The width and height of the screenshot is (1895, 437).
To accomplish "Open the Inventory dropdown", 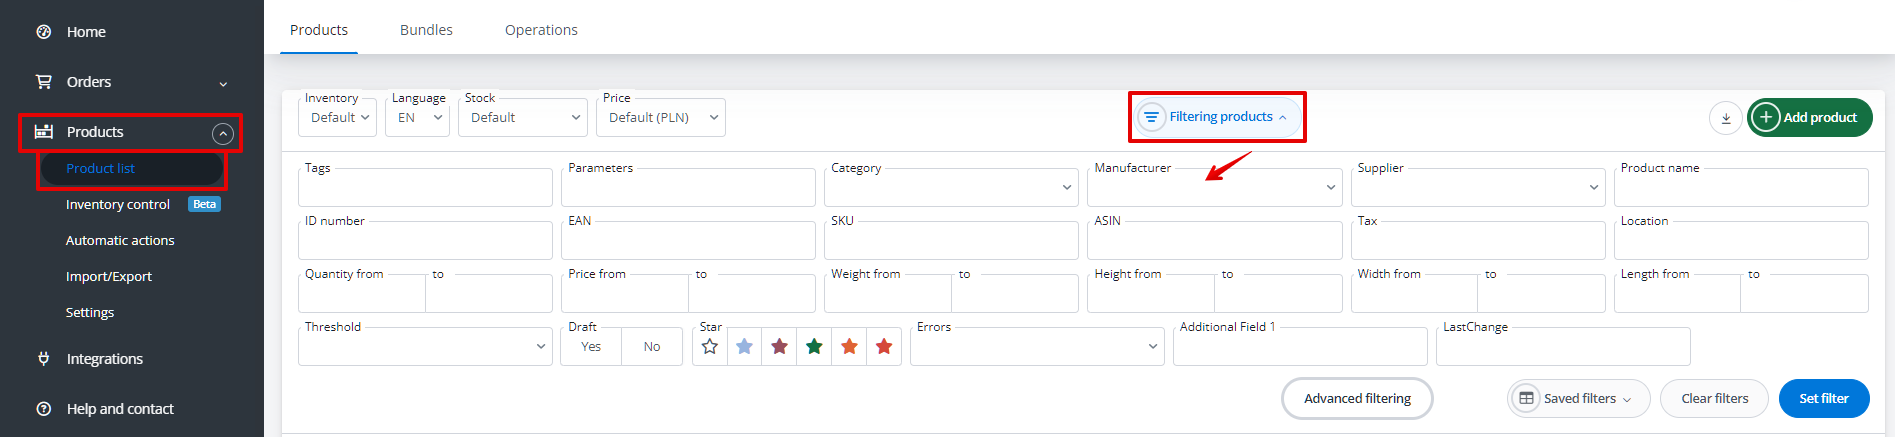I will pyautogui.click(x=338, y=117).
